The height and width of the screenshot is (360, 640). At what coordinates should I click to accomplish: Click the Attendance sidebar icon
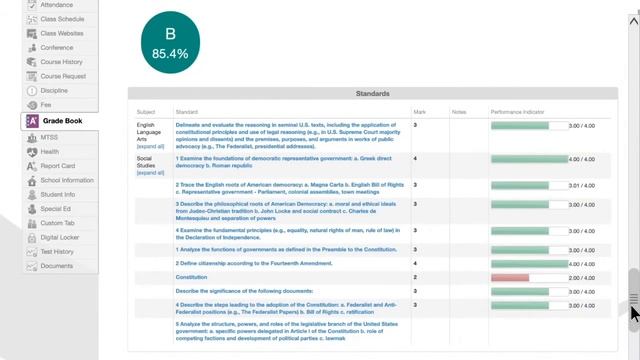coord(32,5)
